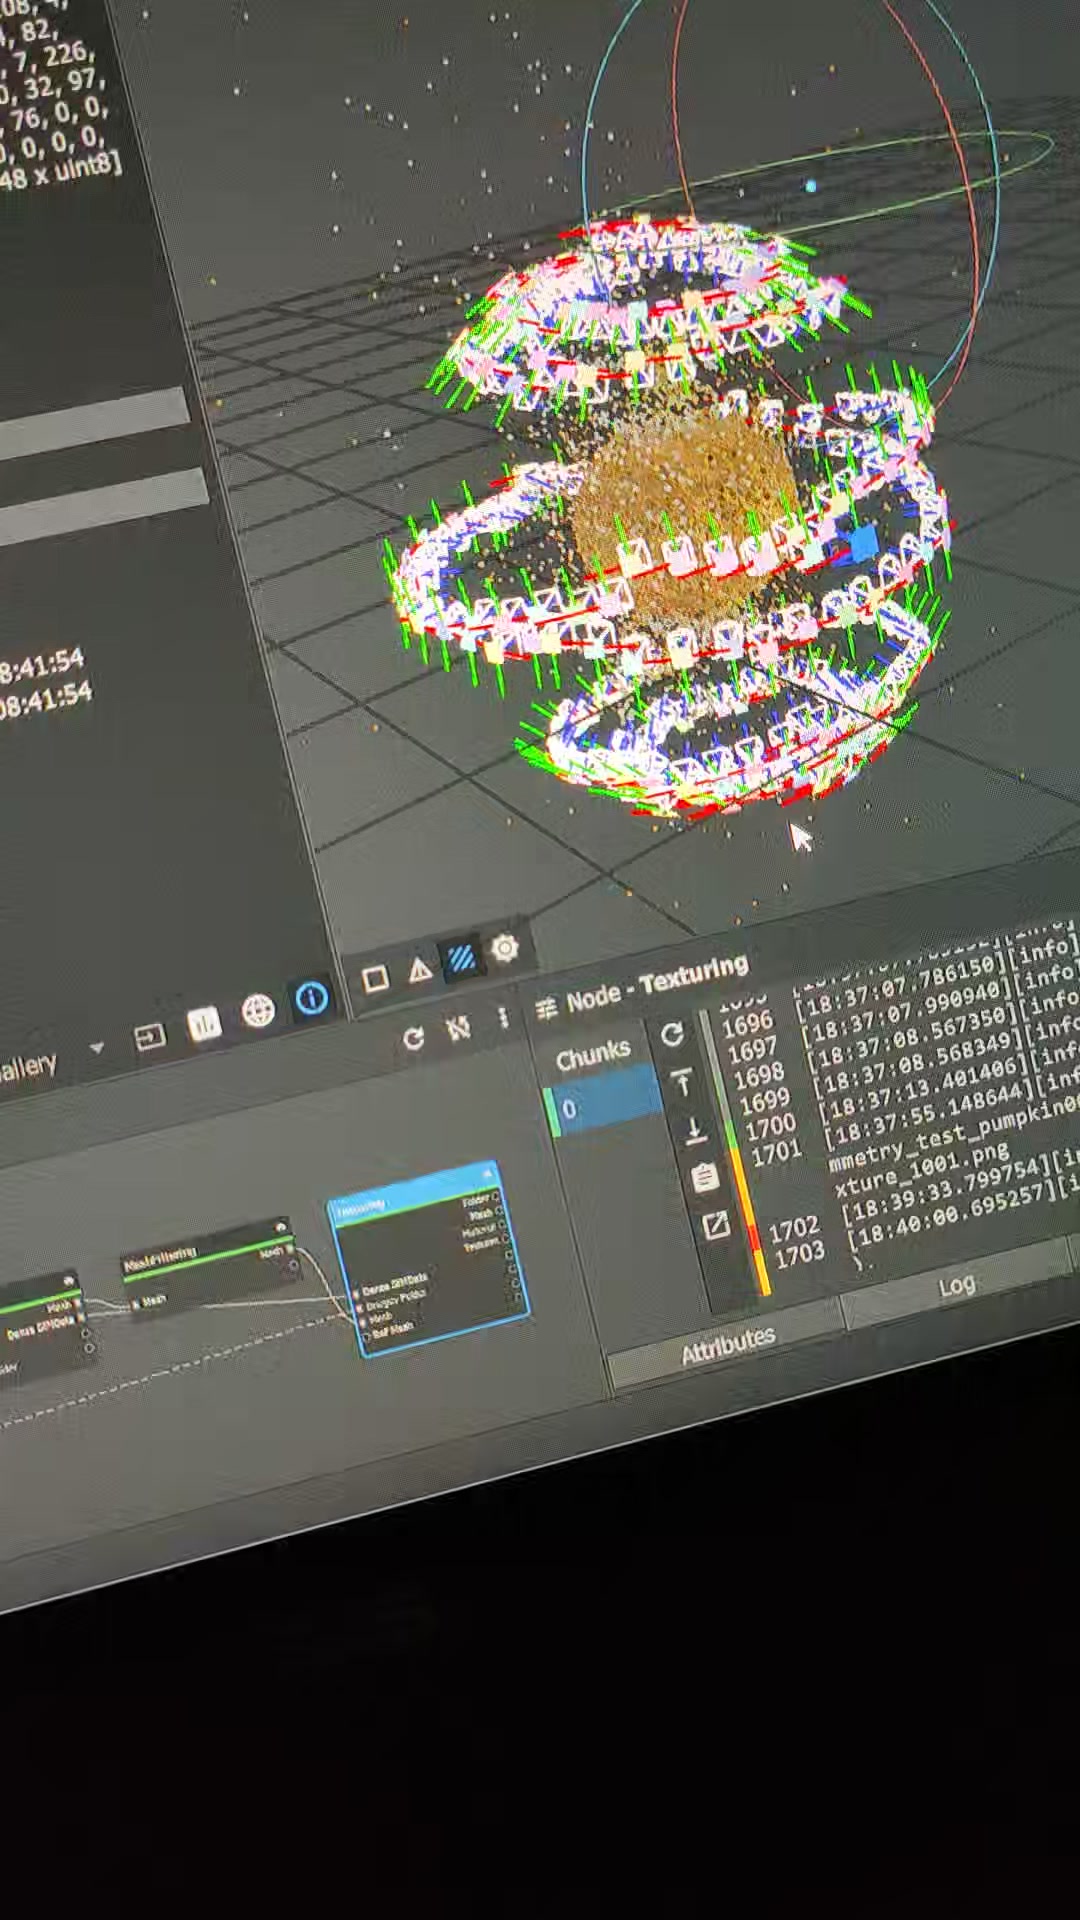Click the warning triangle icon below the 3D viewer
1080x1920 pixels.
(420, 969)
